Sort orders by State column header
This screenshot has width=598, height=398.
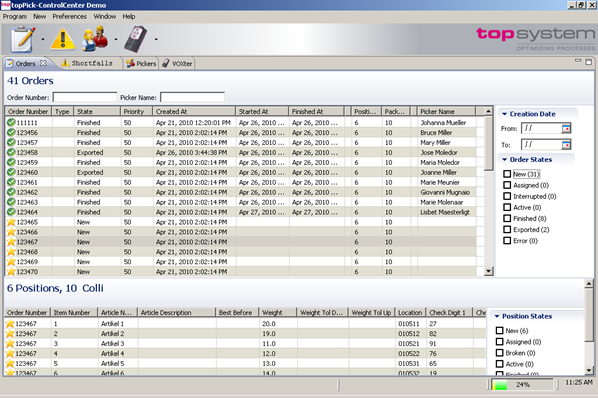(x=97, y=111)
